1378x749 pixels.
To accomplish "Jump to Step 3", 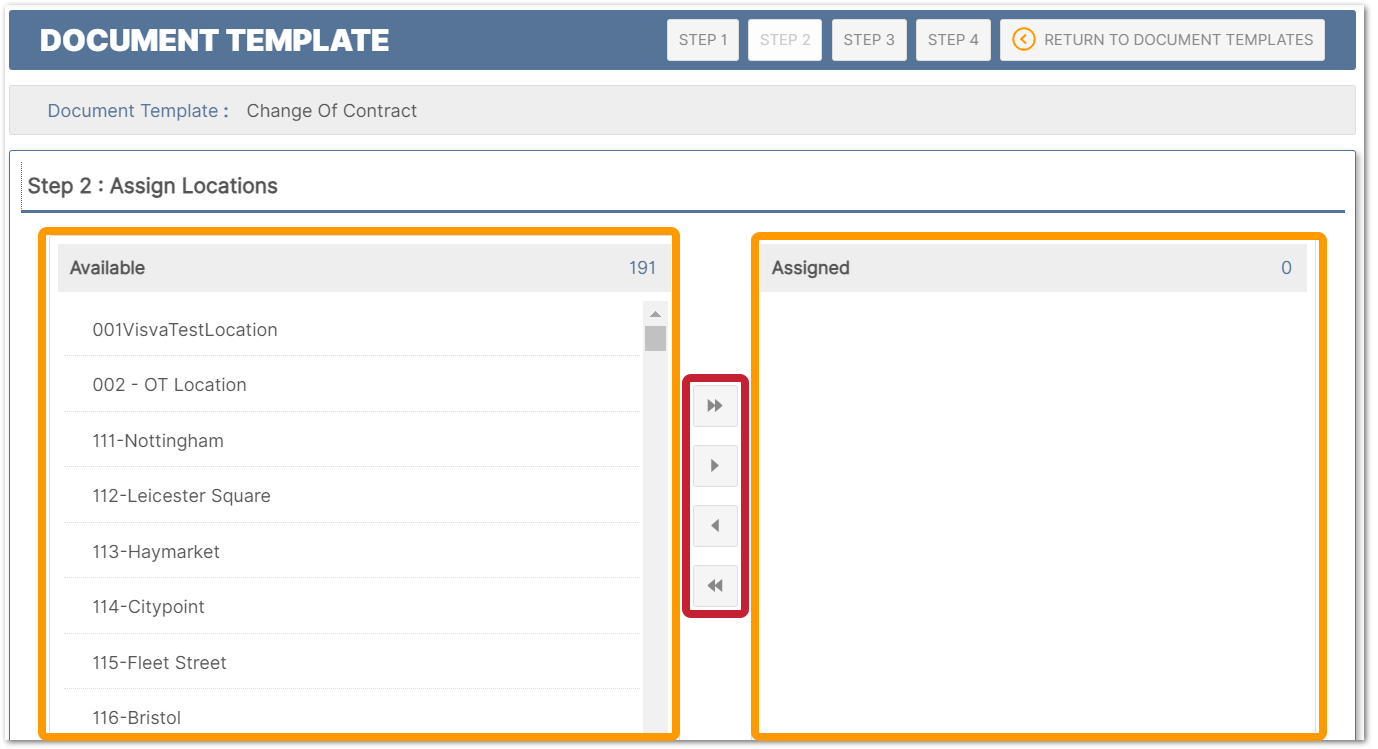I will point(869,40).
